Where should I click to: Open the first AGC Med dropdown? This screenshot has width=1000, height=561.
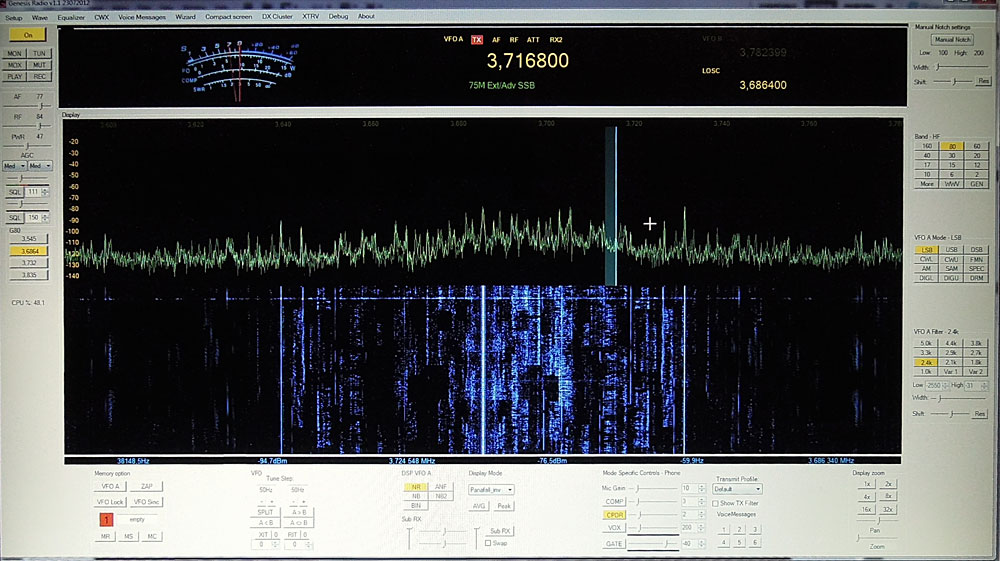click(x=15, y=166)
